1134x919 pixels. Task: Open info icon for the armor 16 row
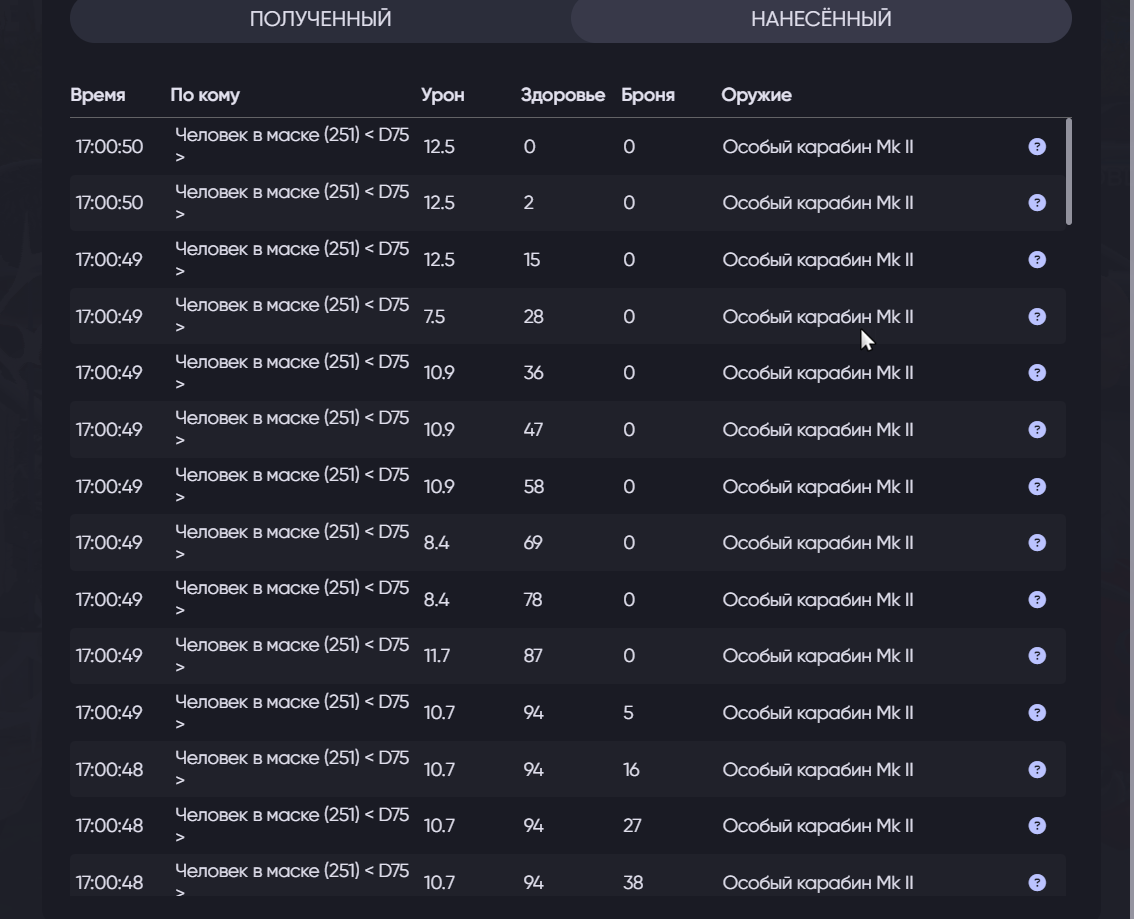(1037, 770)
